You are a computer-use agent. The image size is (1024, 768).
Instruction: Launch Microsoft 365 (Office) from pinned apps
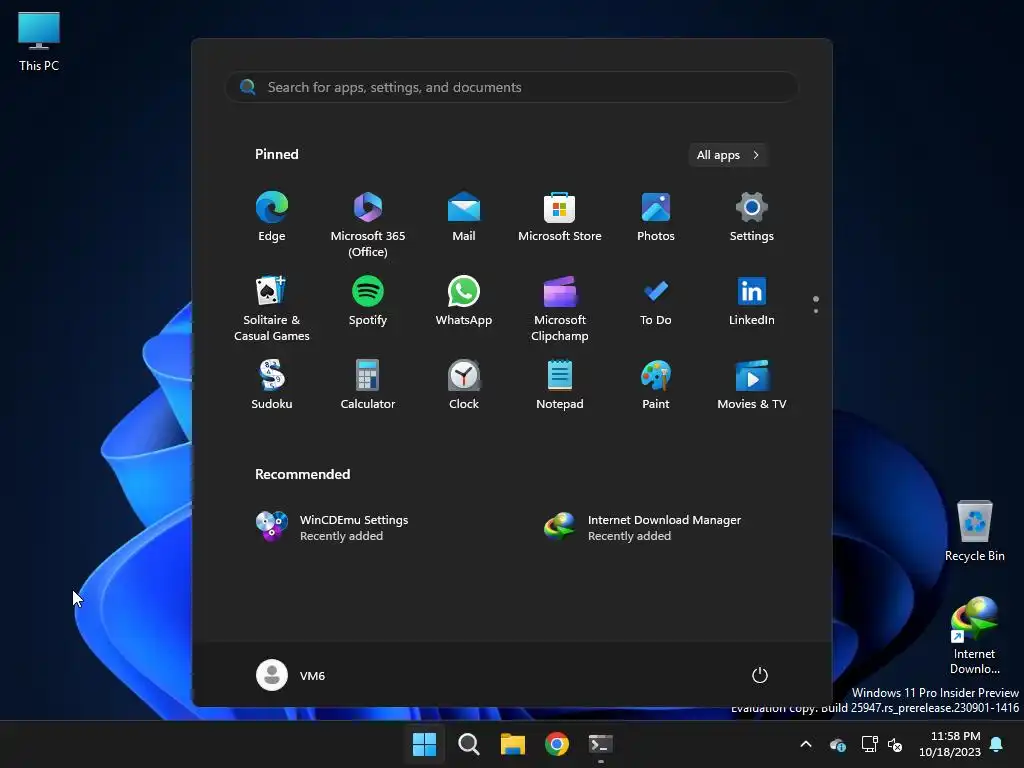coord(368,225)
